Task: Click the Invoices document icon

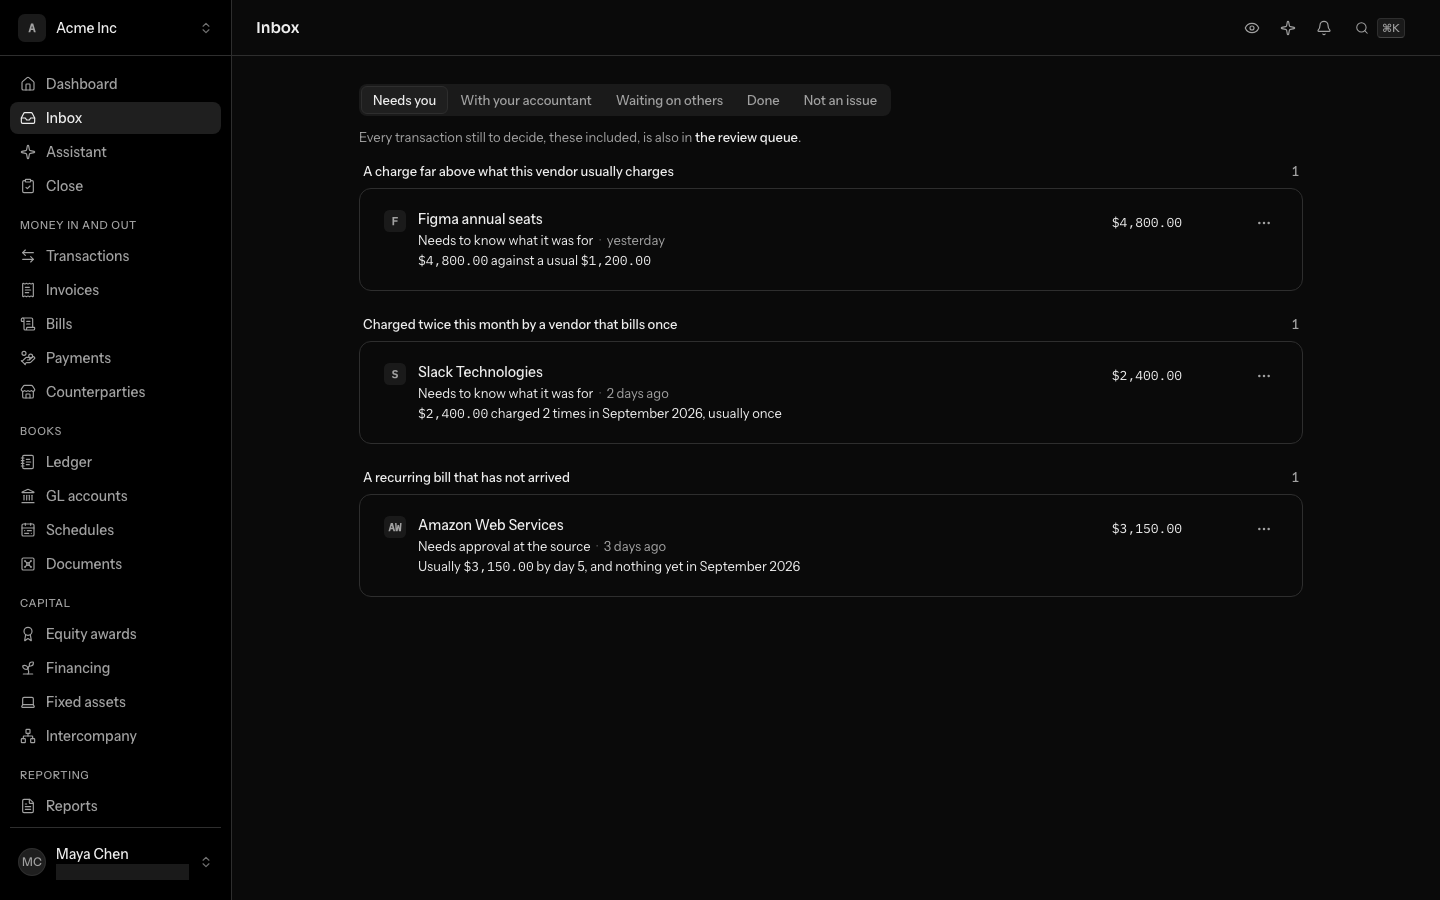Action: point(28,290)
